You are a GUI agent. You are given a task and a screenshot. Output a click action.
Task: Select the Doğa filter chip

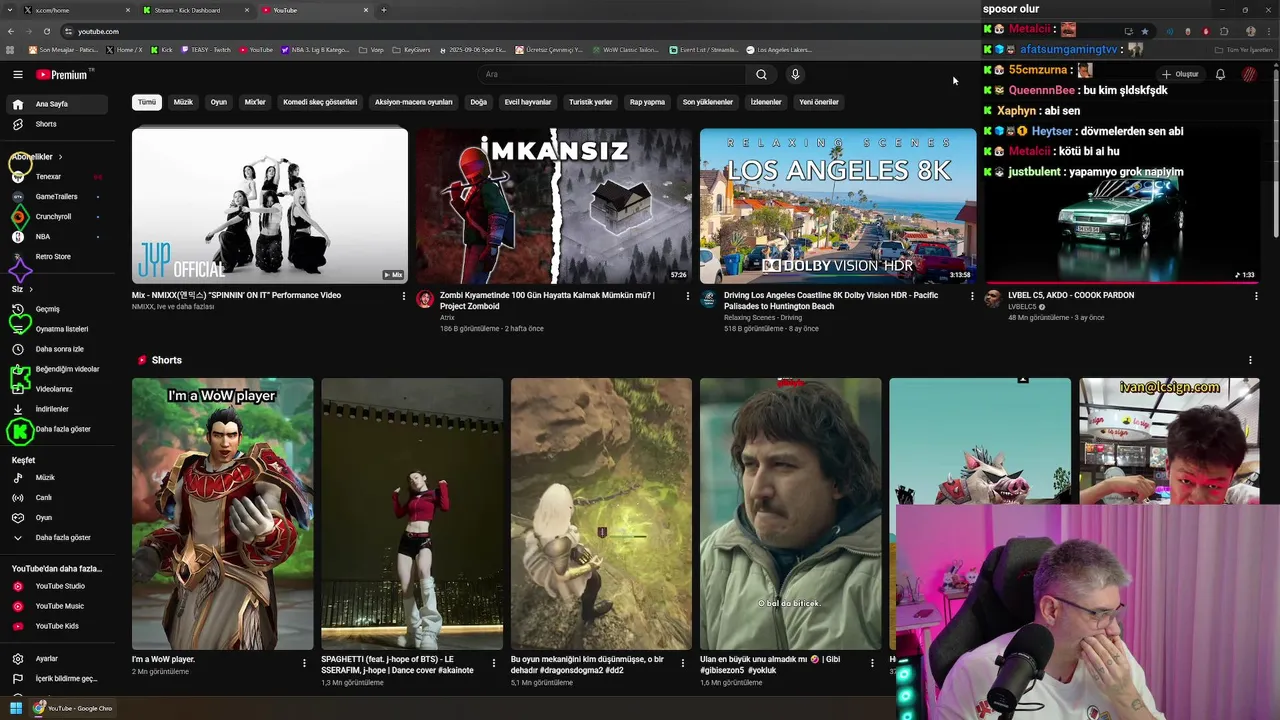[x=479, y=102]
